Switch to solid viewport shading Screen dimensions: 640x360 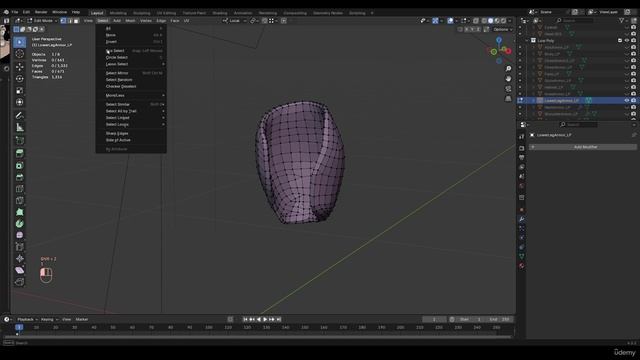[491, 20]
